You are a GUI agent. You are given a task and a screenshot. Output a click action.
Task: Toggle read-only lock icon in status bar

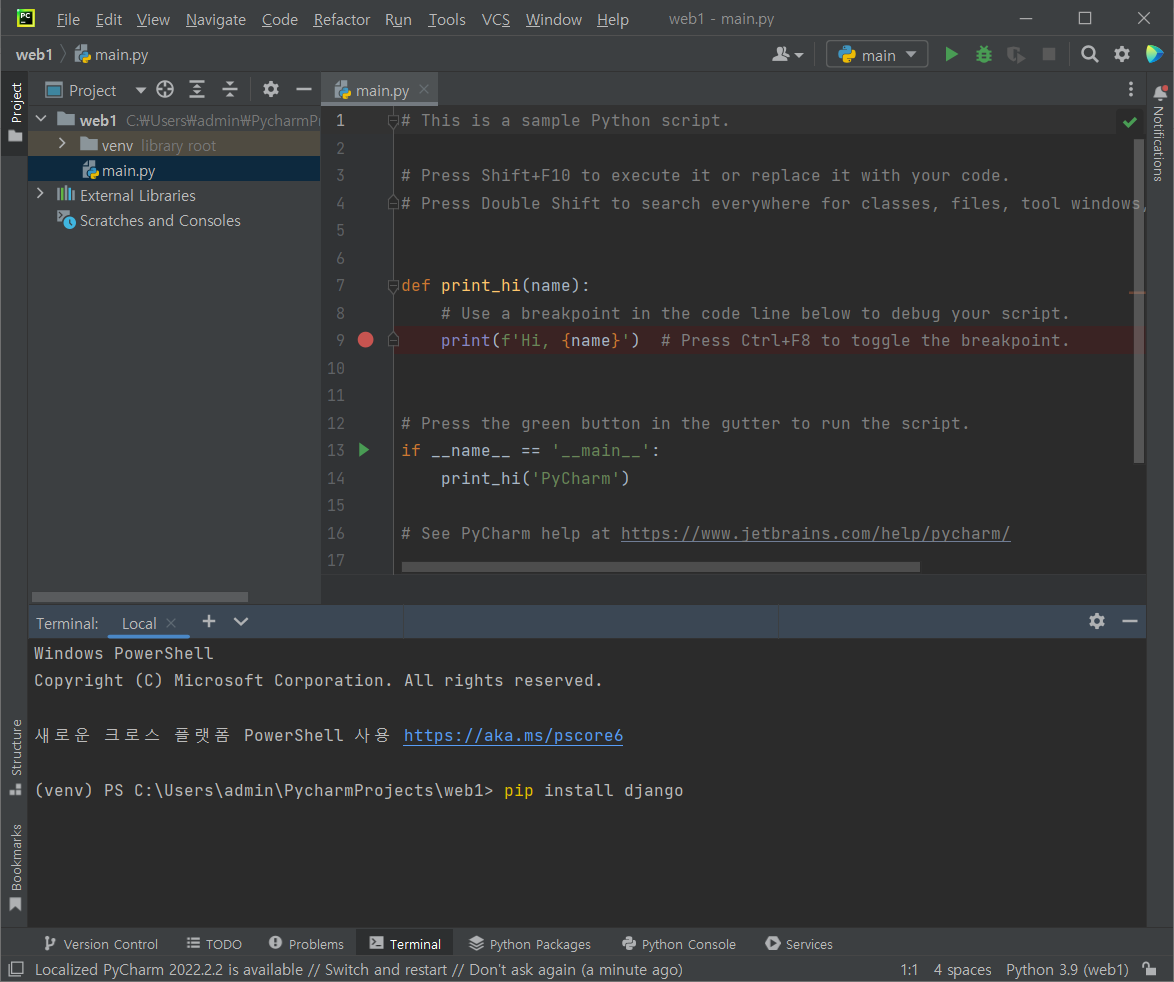tap(1149, 969)
